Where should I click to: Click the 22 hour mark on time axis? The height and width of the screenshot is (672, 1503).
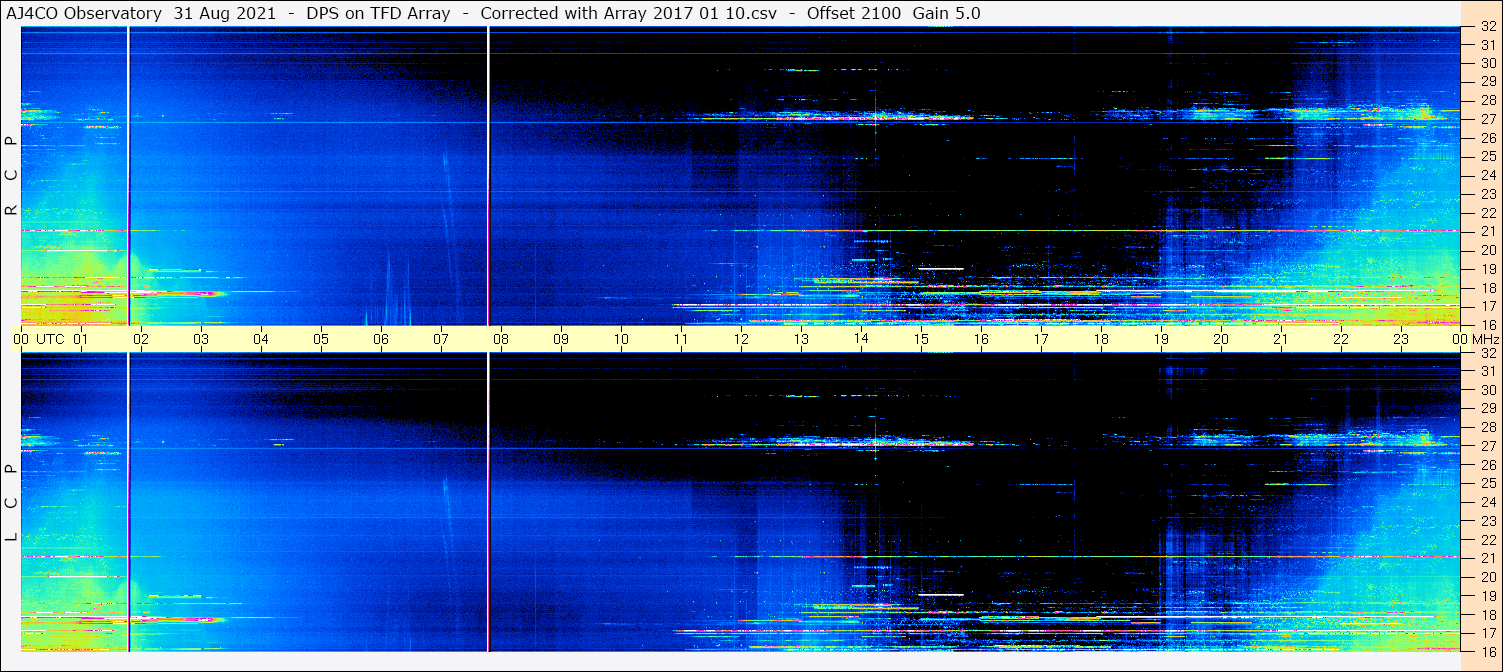point(1341,339)
